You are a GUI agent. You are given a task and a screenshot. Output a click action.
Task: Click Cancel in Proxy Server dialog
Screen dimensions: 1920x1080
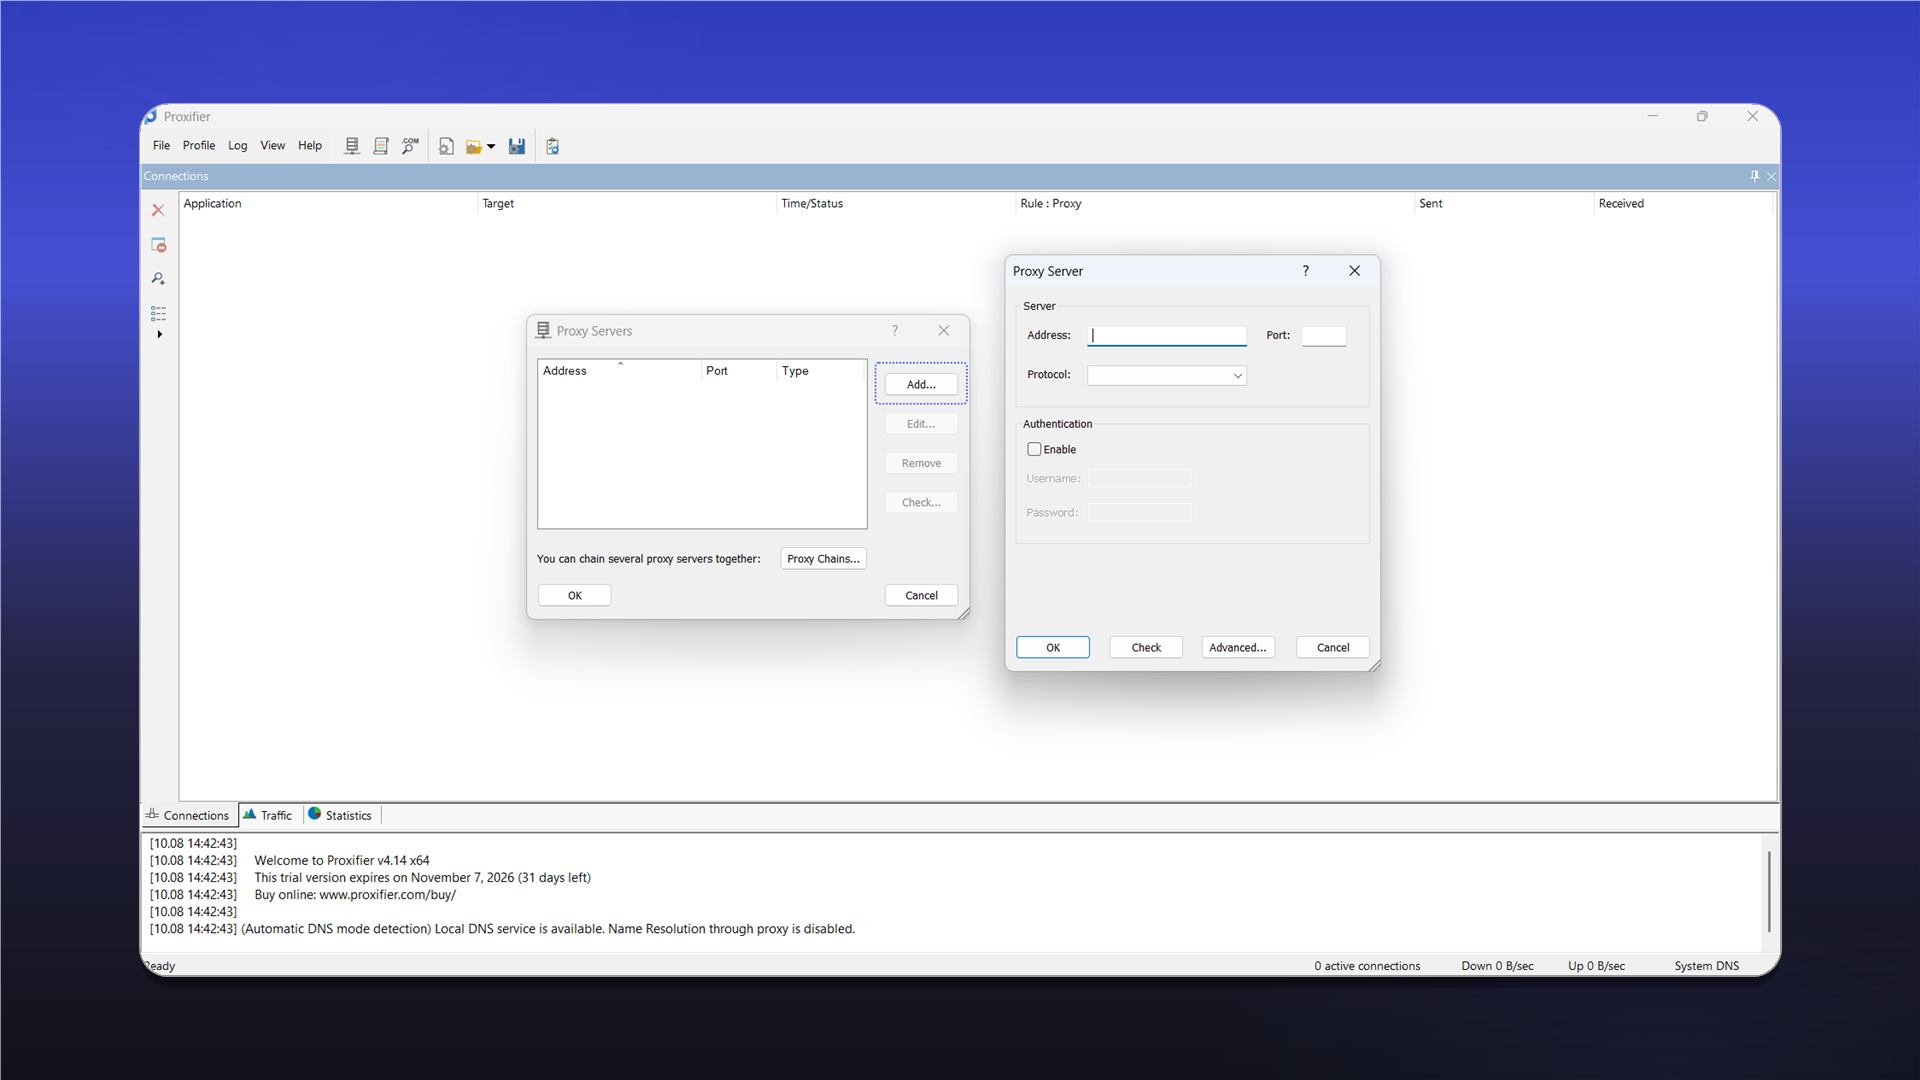1333,647
